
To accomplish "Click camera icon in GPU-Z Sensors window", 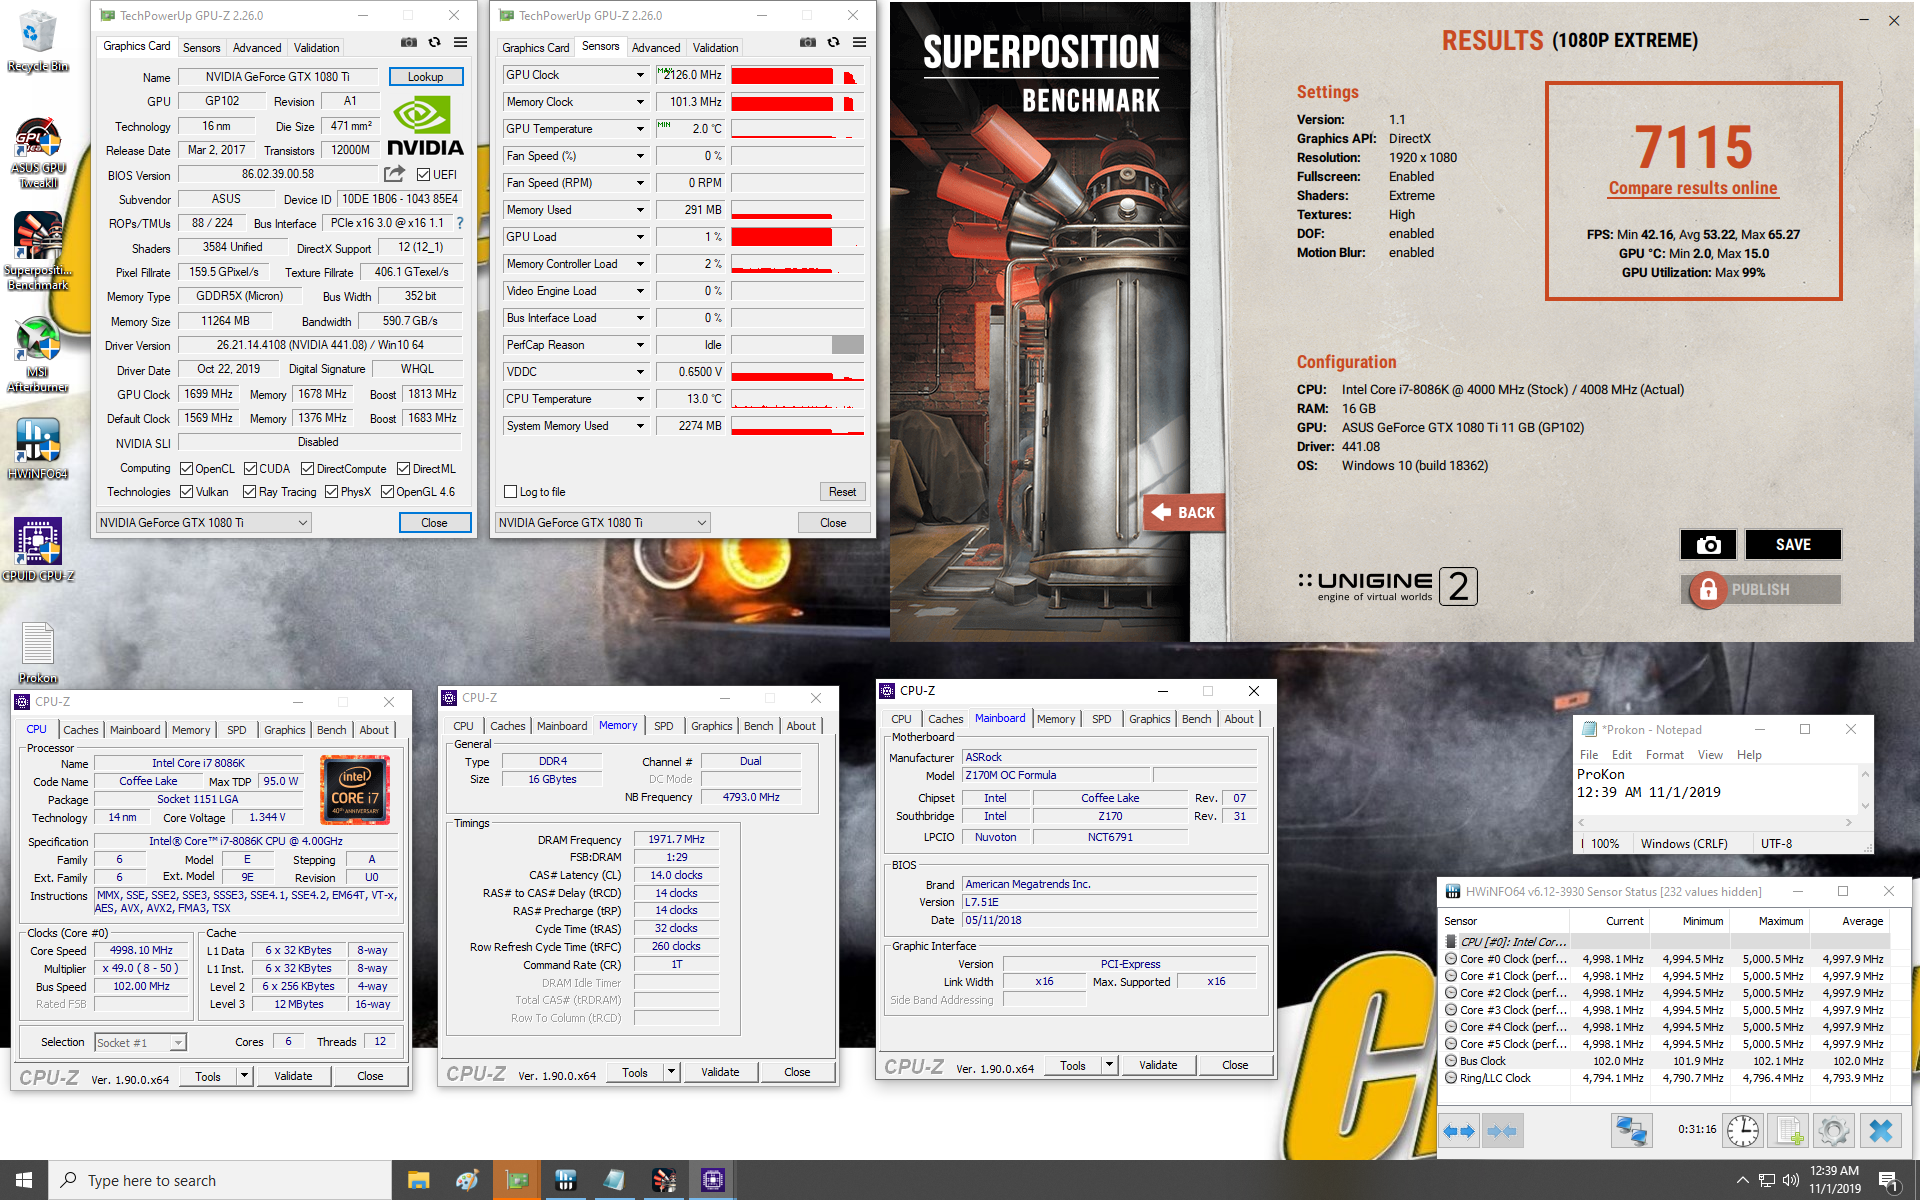I will 807,43.
